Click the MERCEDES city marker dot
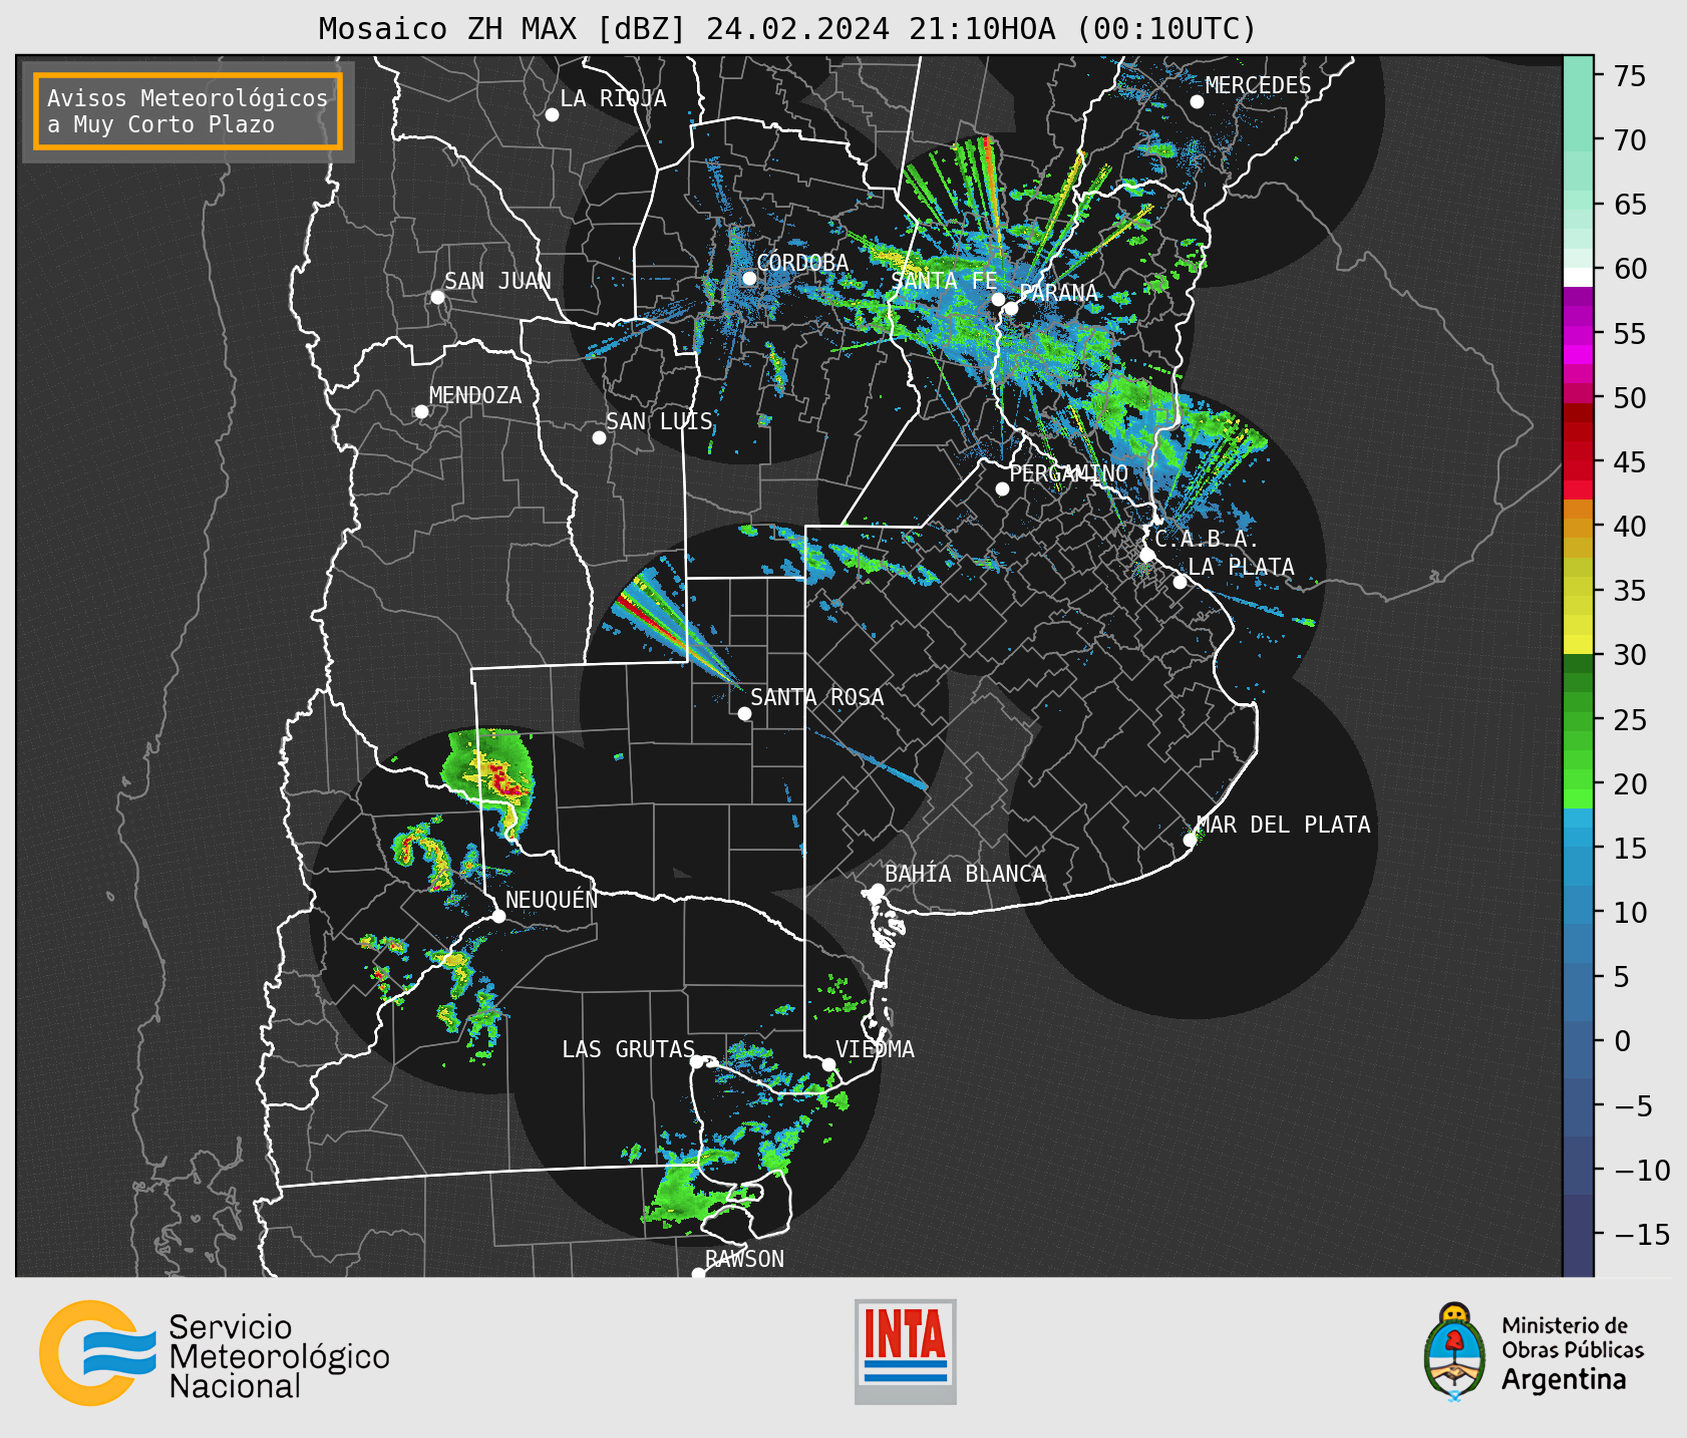 (1197, 102)
